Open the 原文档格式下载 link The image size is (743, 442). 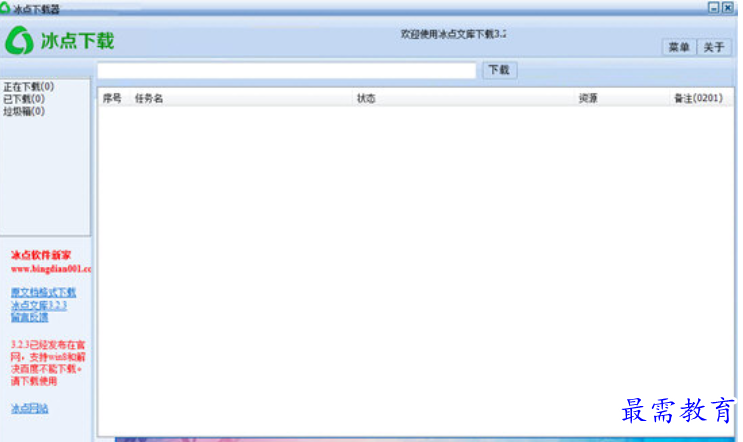point(43,292)
